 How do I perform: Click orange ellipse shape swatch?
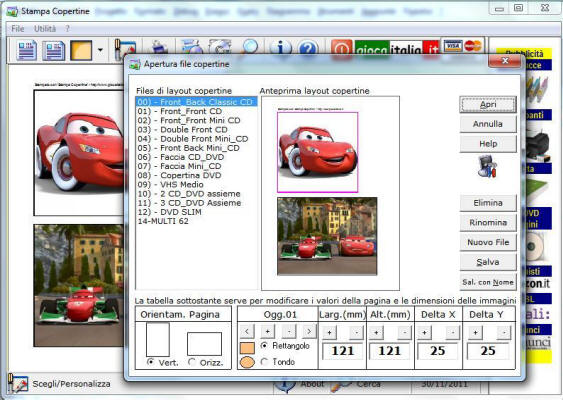[247, 362]
